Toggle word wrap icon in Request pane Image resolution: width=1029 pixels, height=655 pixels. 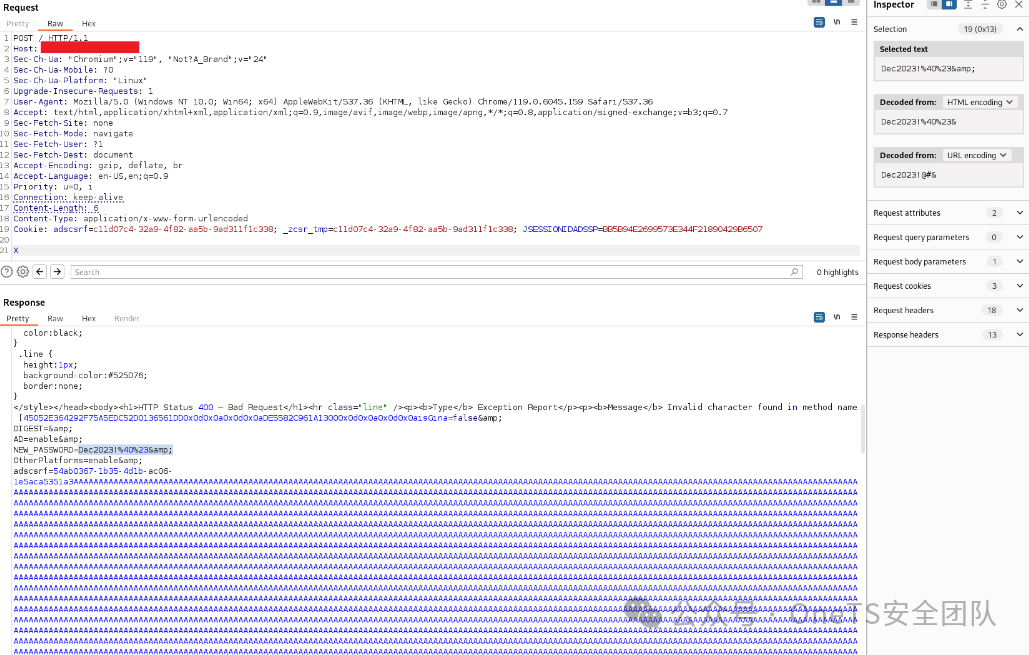coord(819,22)
